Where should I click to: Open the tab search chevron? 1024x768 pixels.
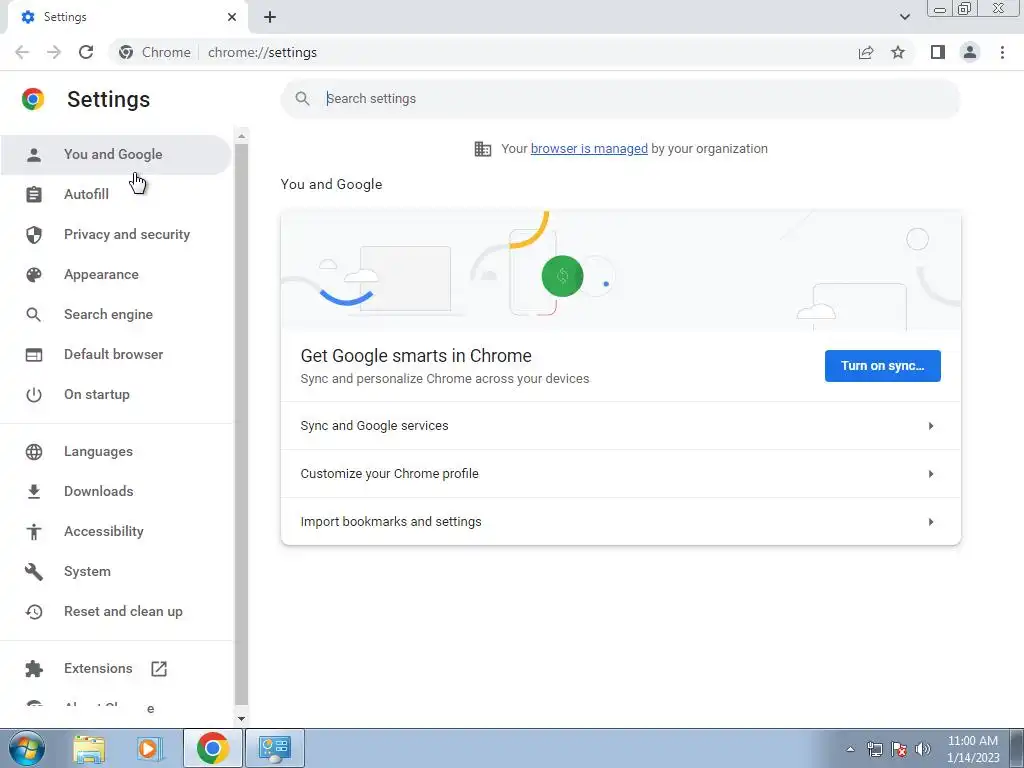point(904,17)
